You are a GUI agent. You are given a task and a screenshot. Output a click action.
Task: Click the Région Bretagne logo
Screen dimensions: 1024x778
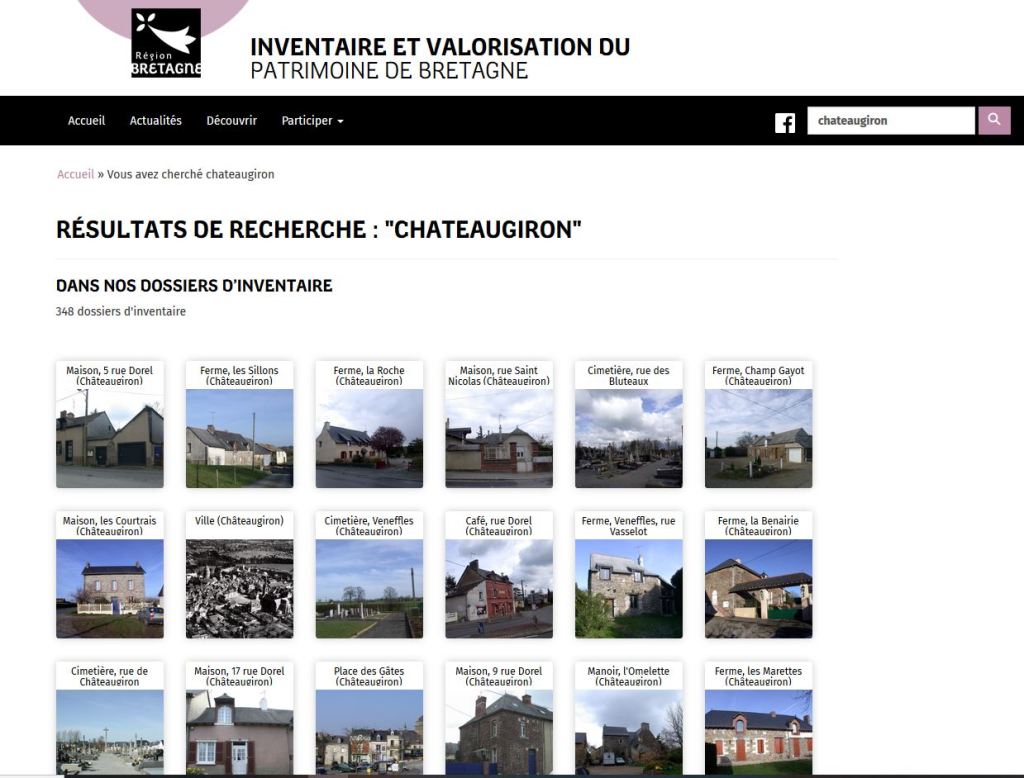point(166,43)
